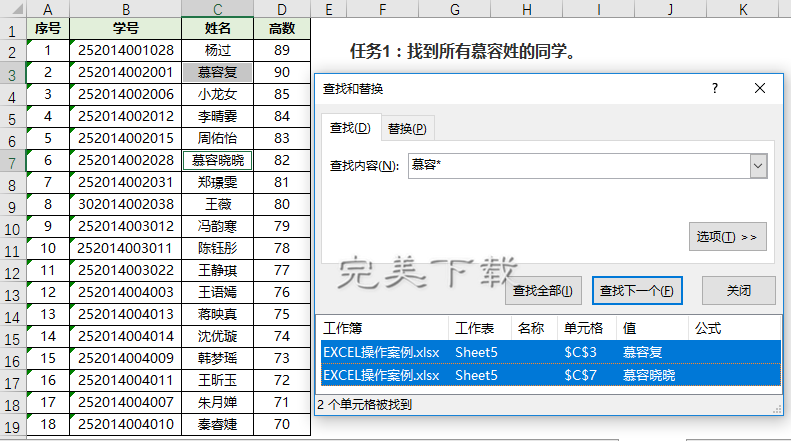This screenshot has width=791, height=441.
Task: Select the cell containing 蒋映真
Action: (217, 314)
